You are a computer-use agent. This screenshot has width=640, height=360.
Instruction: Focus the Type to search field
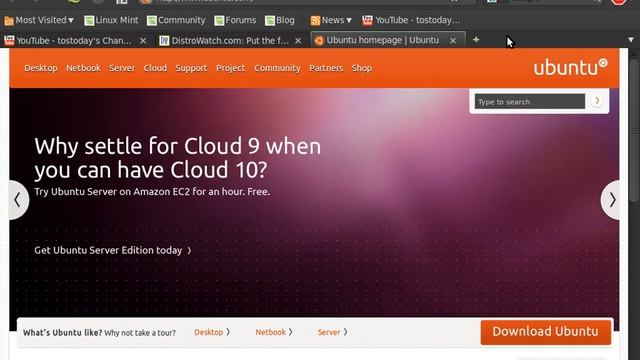[529, 102]
